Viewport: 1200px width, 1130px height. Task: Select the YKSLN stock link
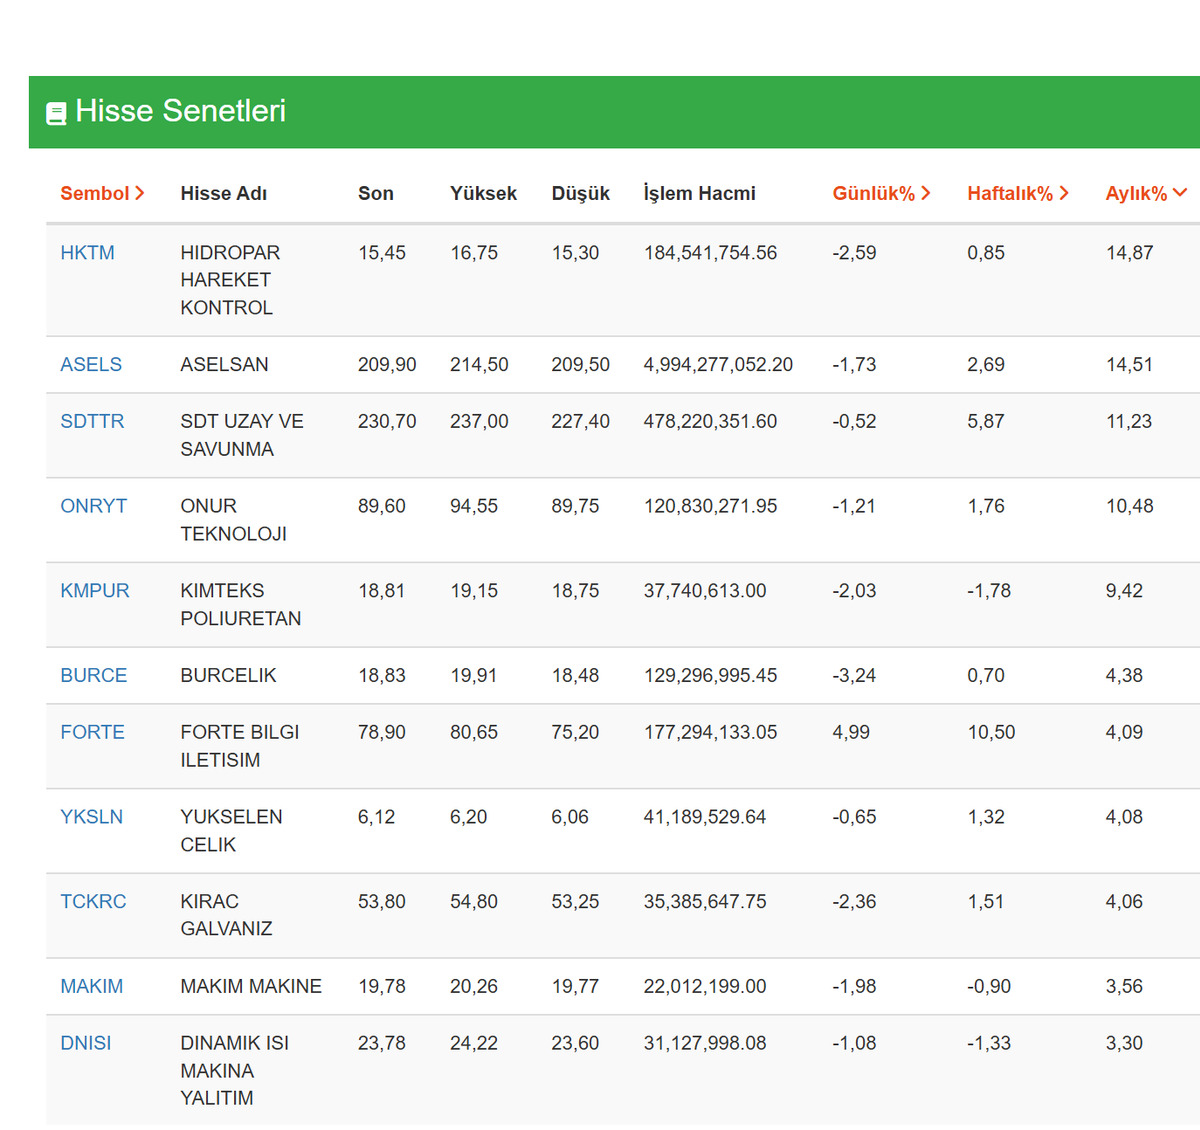click(x=91, y=817)
